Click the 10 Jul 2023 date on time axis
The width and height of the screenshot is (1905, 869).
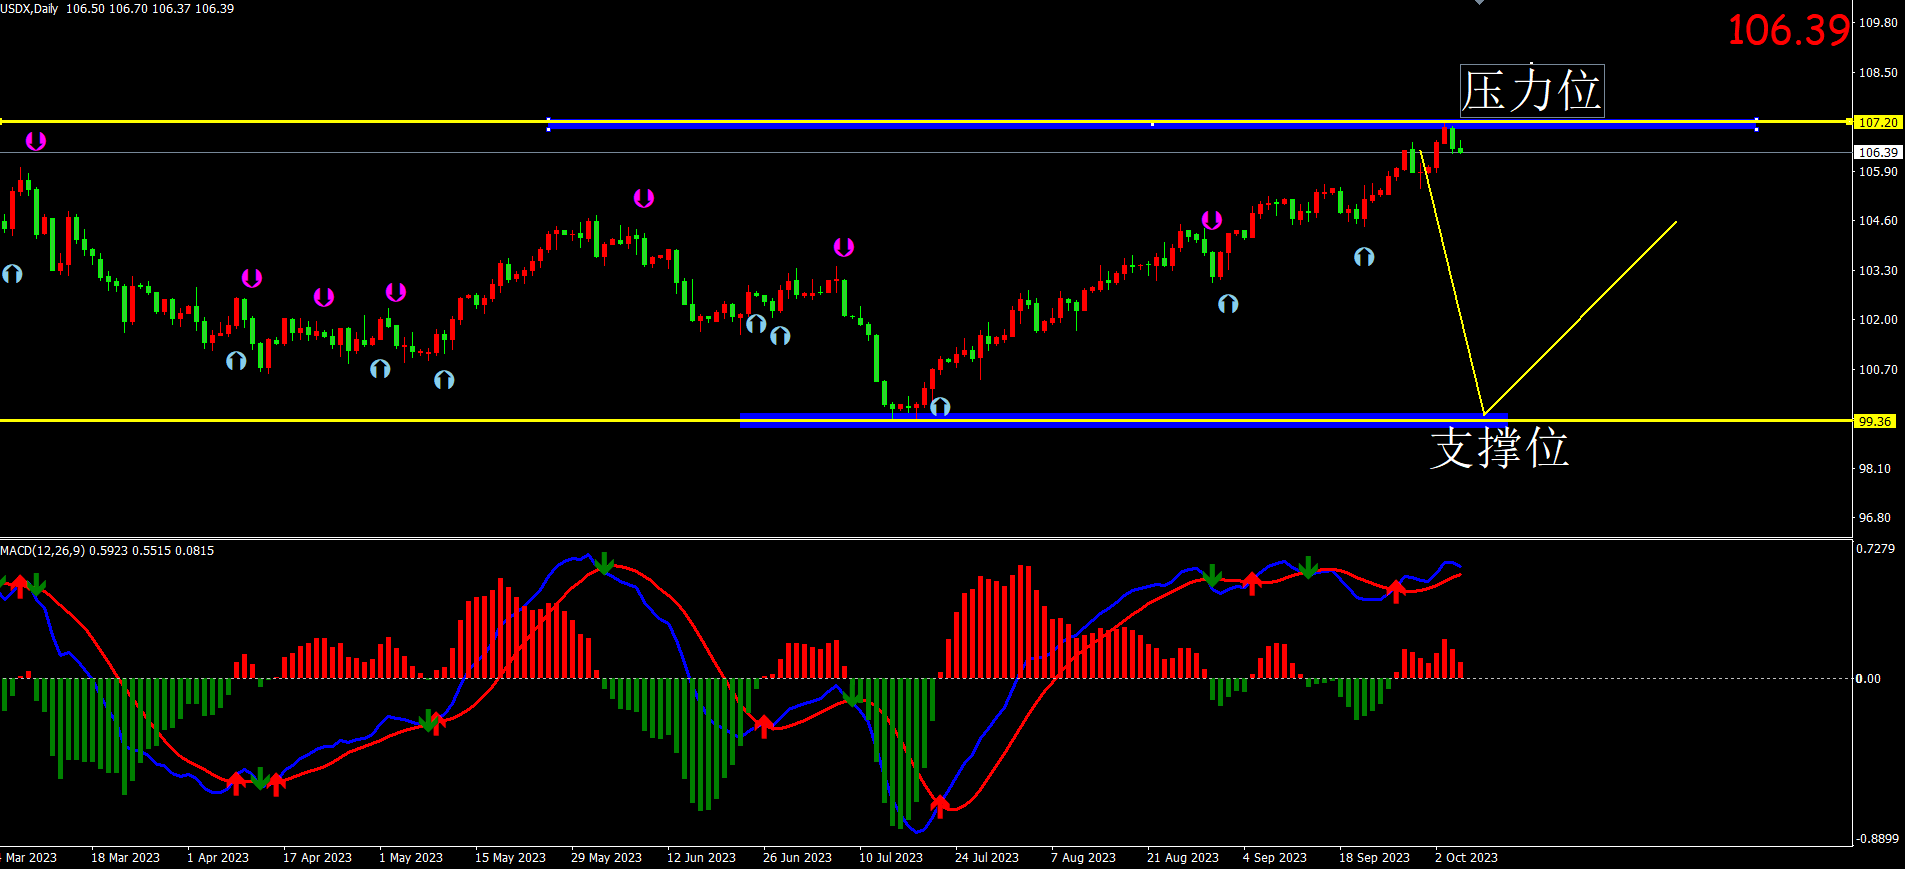tap(890, 857)
